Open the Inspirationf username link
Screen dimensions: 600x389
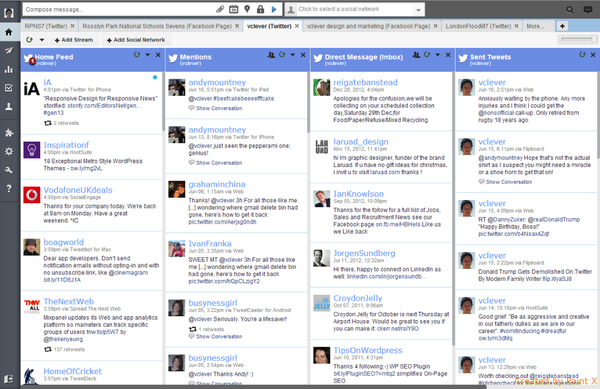[66, 145]
